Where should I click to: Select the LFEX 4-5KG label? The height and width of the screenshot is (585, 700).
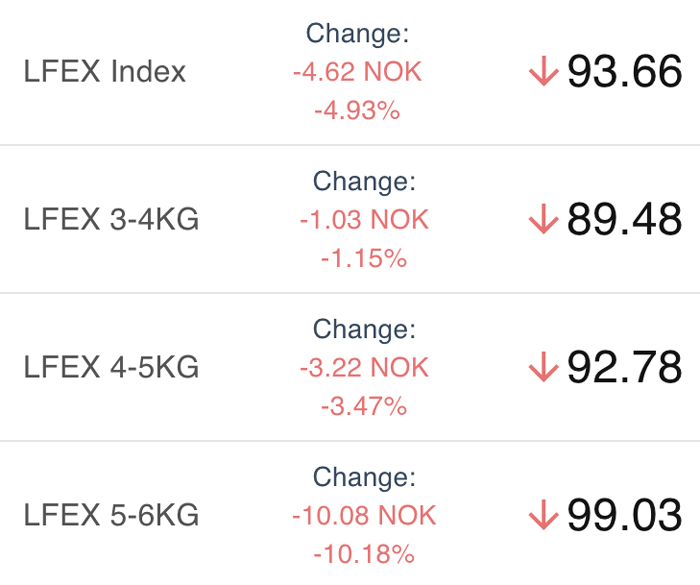(111, 367)
